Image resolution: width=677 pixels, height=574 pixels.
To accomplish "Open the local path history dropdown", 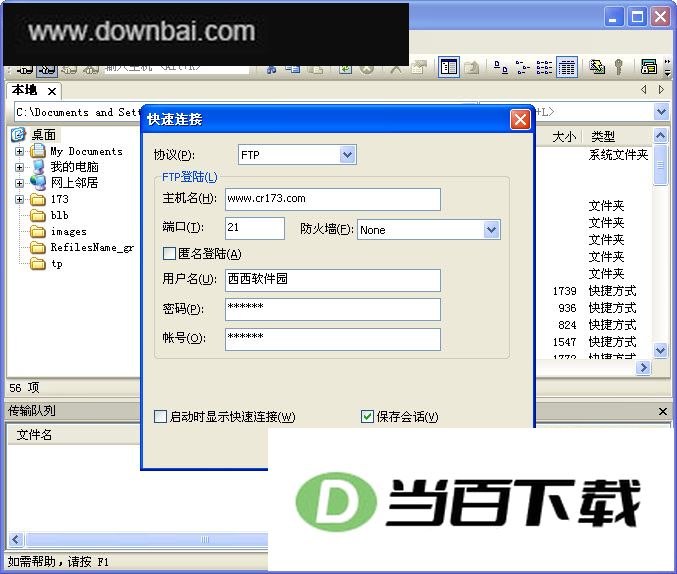I will (x=661, y=112).
